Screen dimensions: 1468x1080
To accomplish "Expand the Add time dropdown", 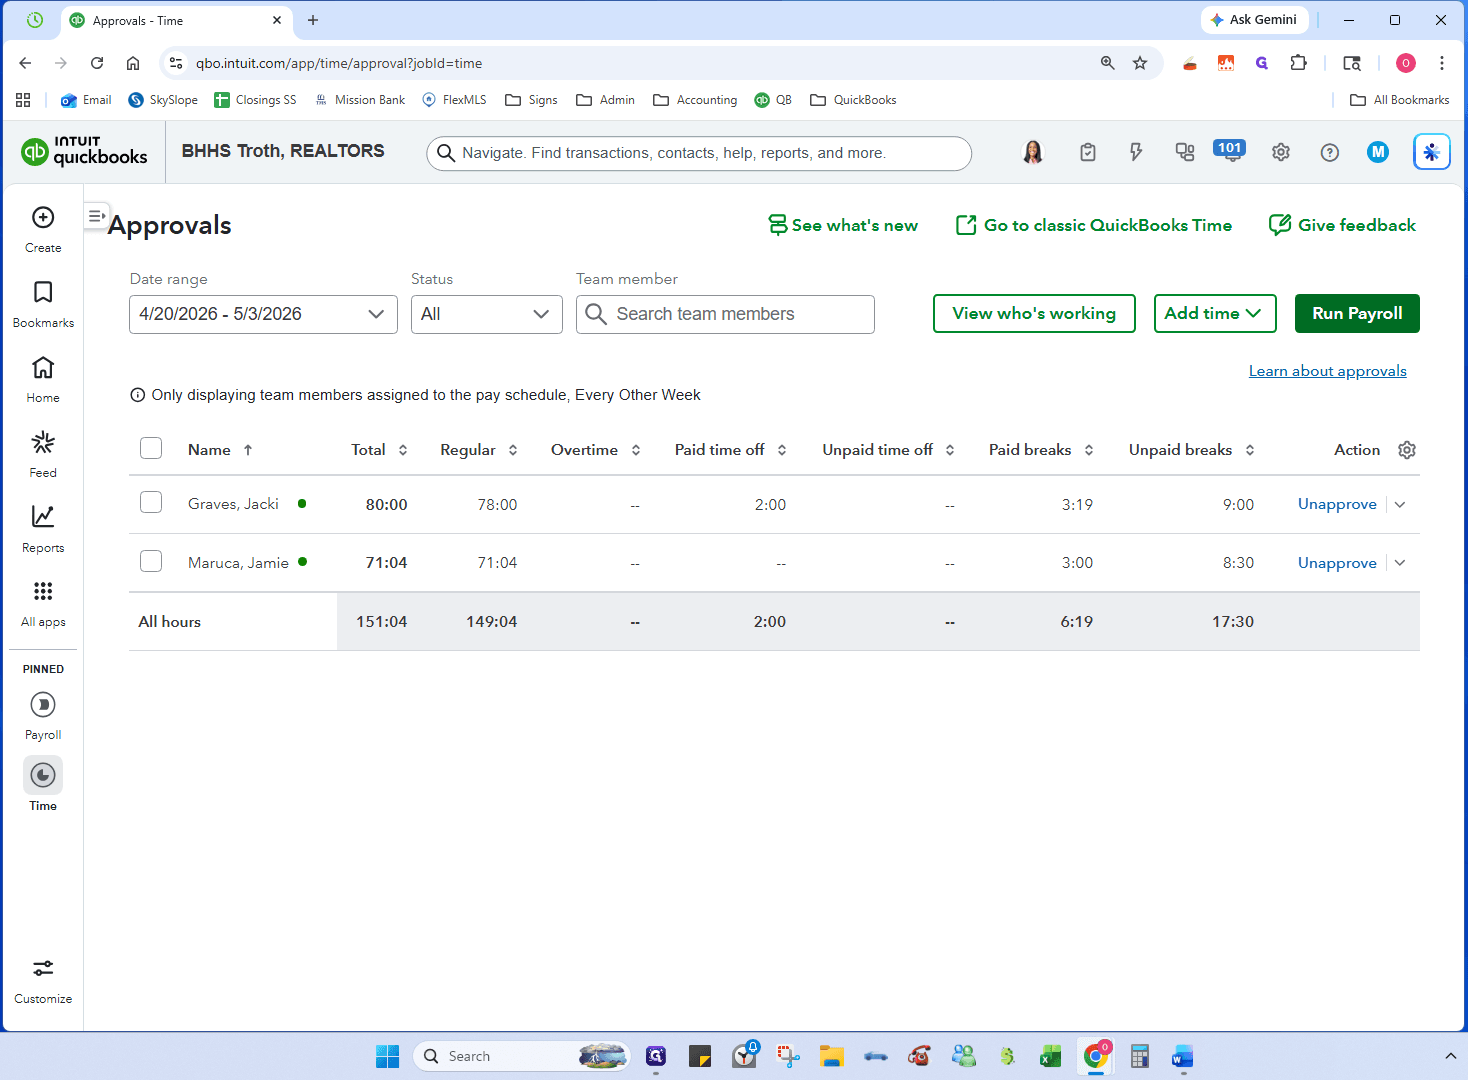I will [1215, 313].
